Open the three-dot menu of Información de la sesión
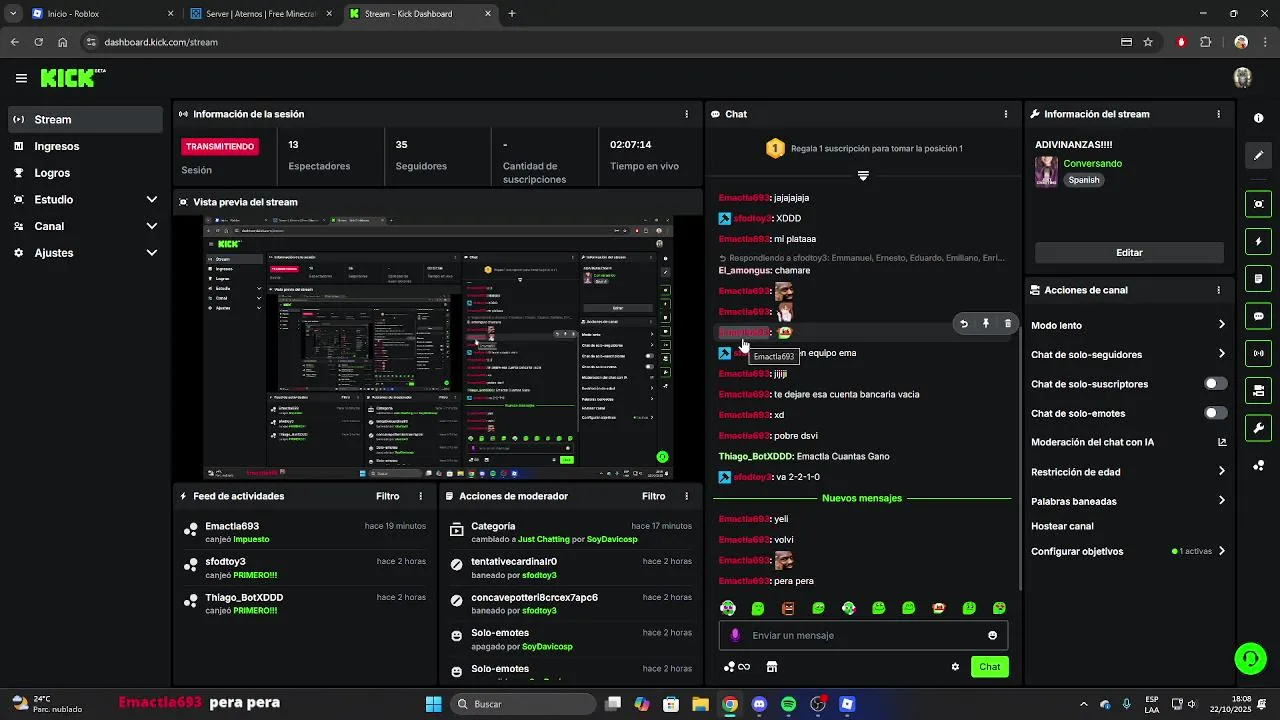Image resolution: width=1280 pixels, height=720 pixels. click(x=686, y=114)
